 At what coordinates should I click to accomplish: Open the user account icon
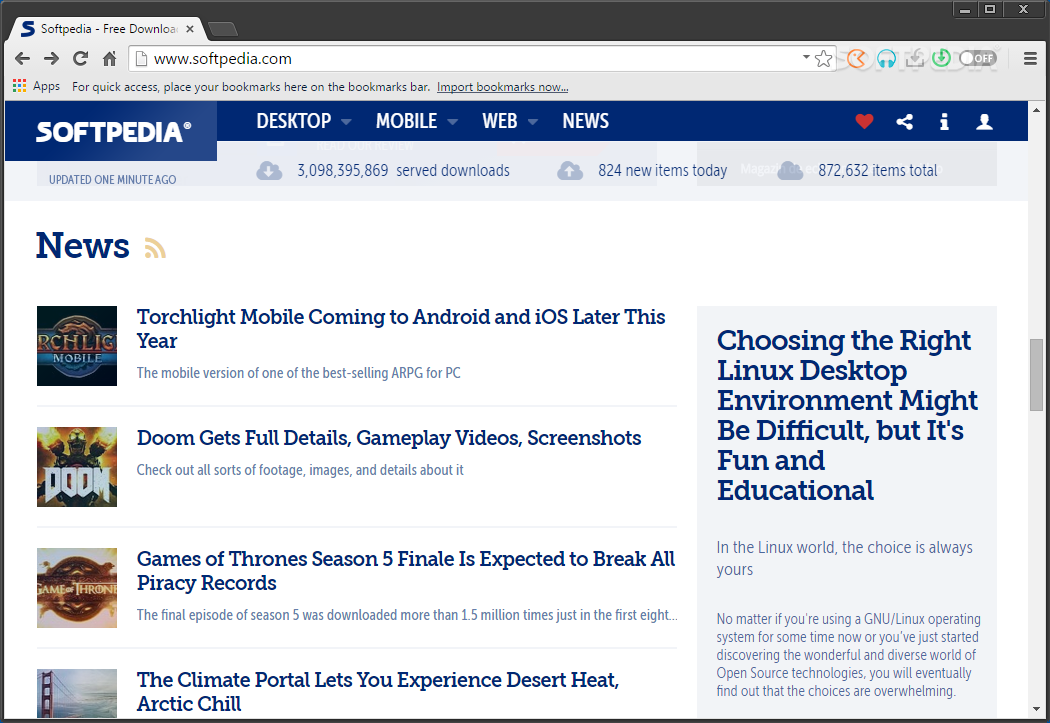point(984,121)
